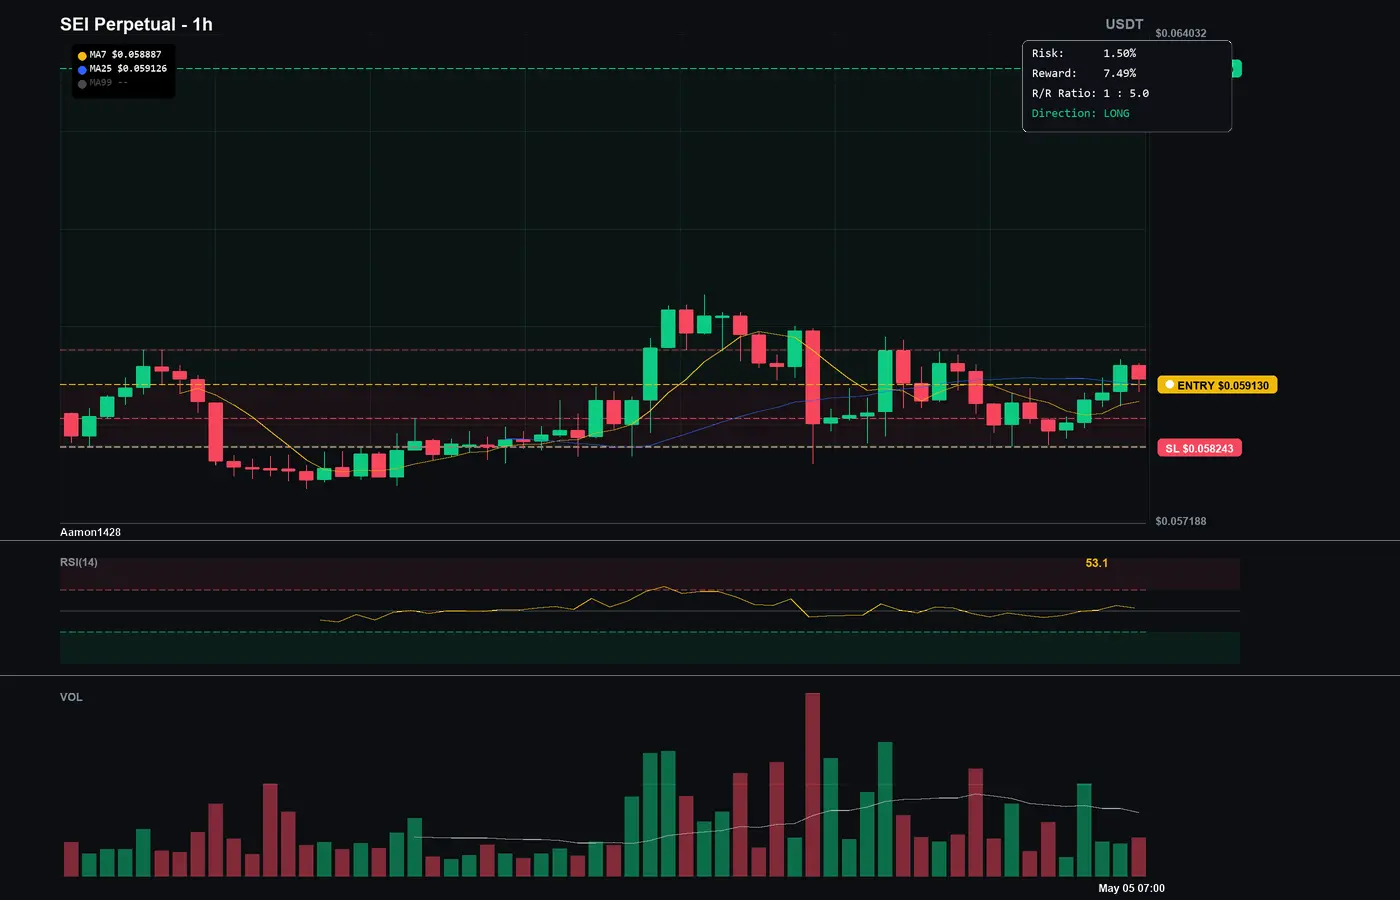Click the white dot in the ENTRY tag
1400x900 pixels.
(1169, 385)
